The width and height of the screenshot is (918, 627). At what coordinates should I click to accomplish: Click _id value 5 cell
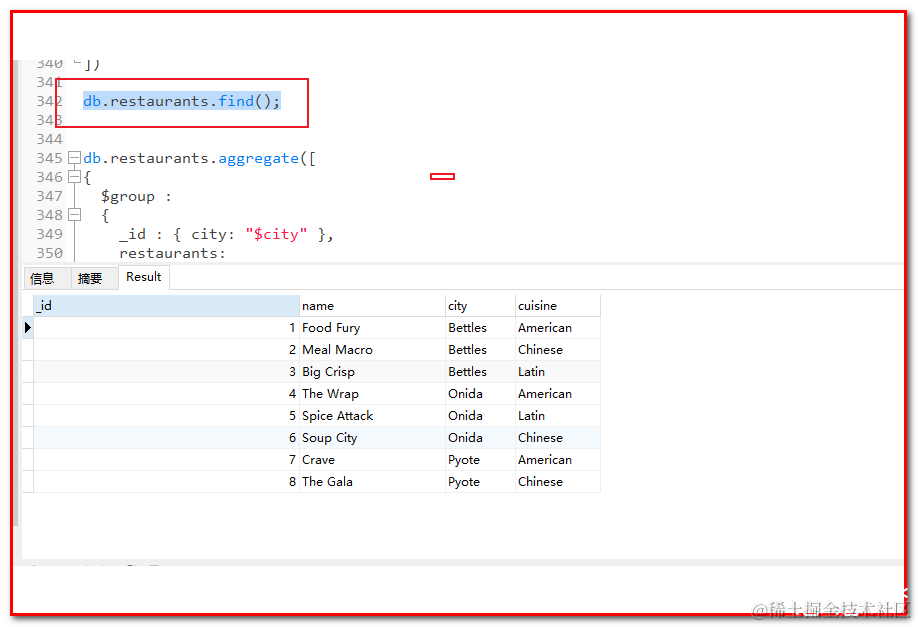point(167,416)
